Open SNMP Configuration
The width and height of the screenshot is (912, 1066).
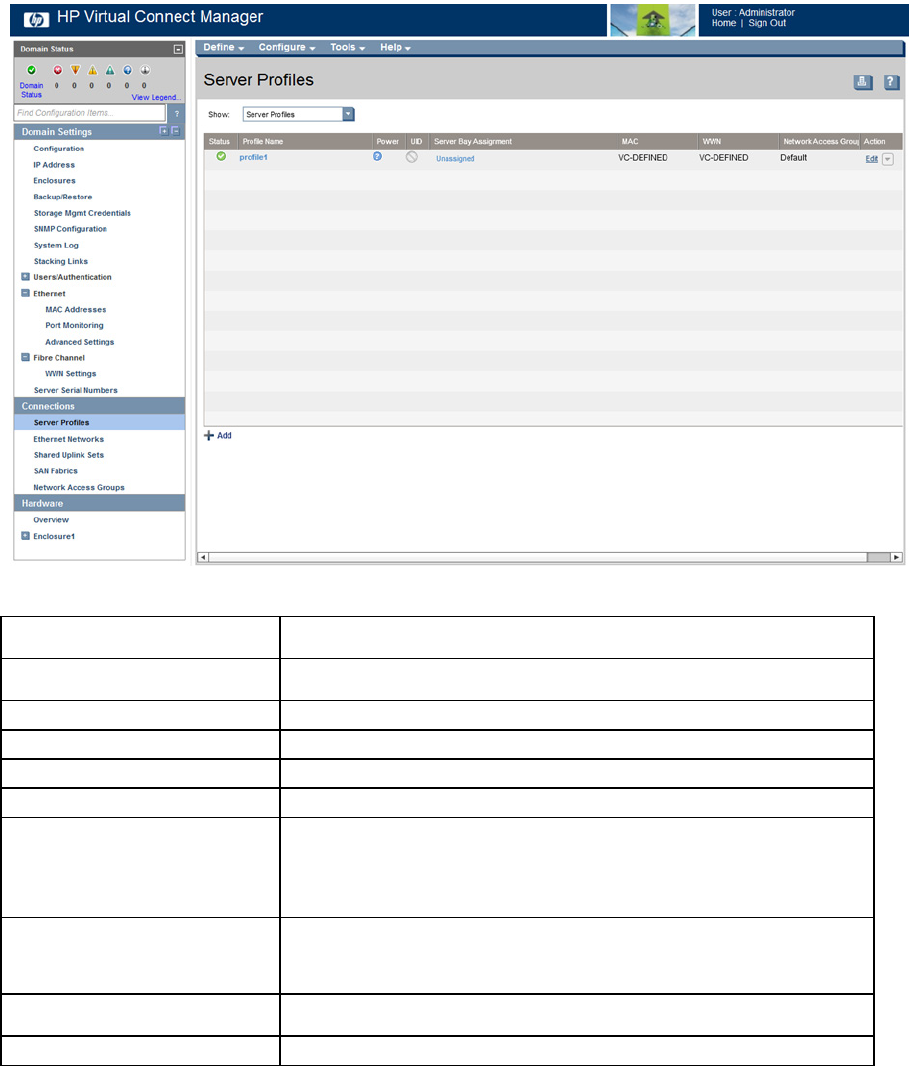pos(70,229)
